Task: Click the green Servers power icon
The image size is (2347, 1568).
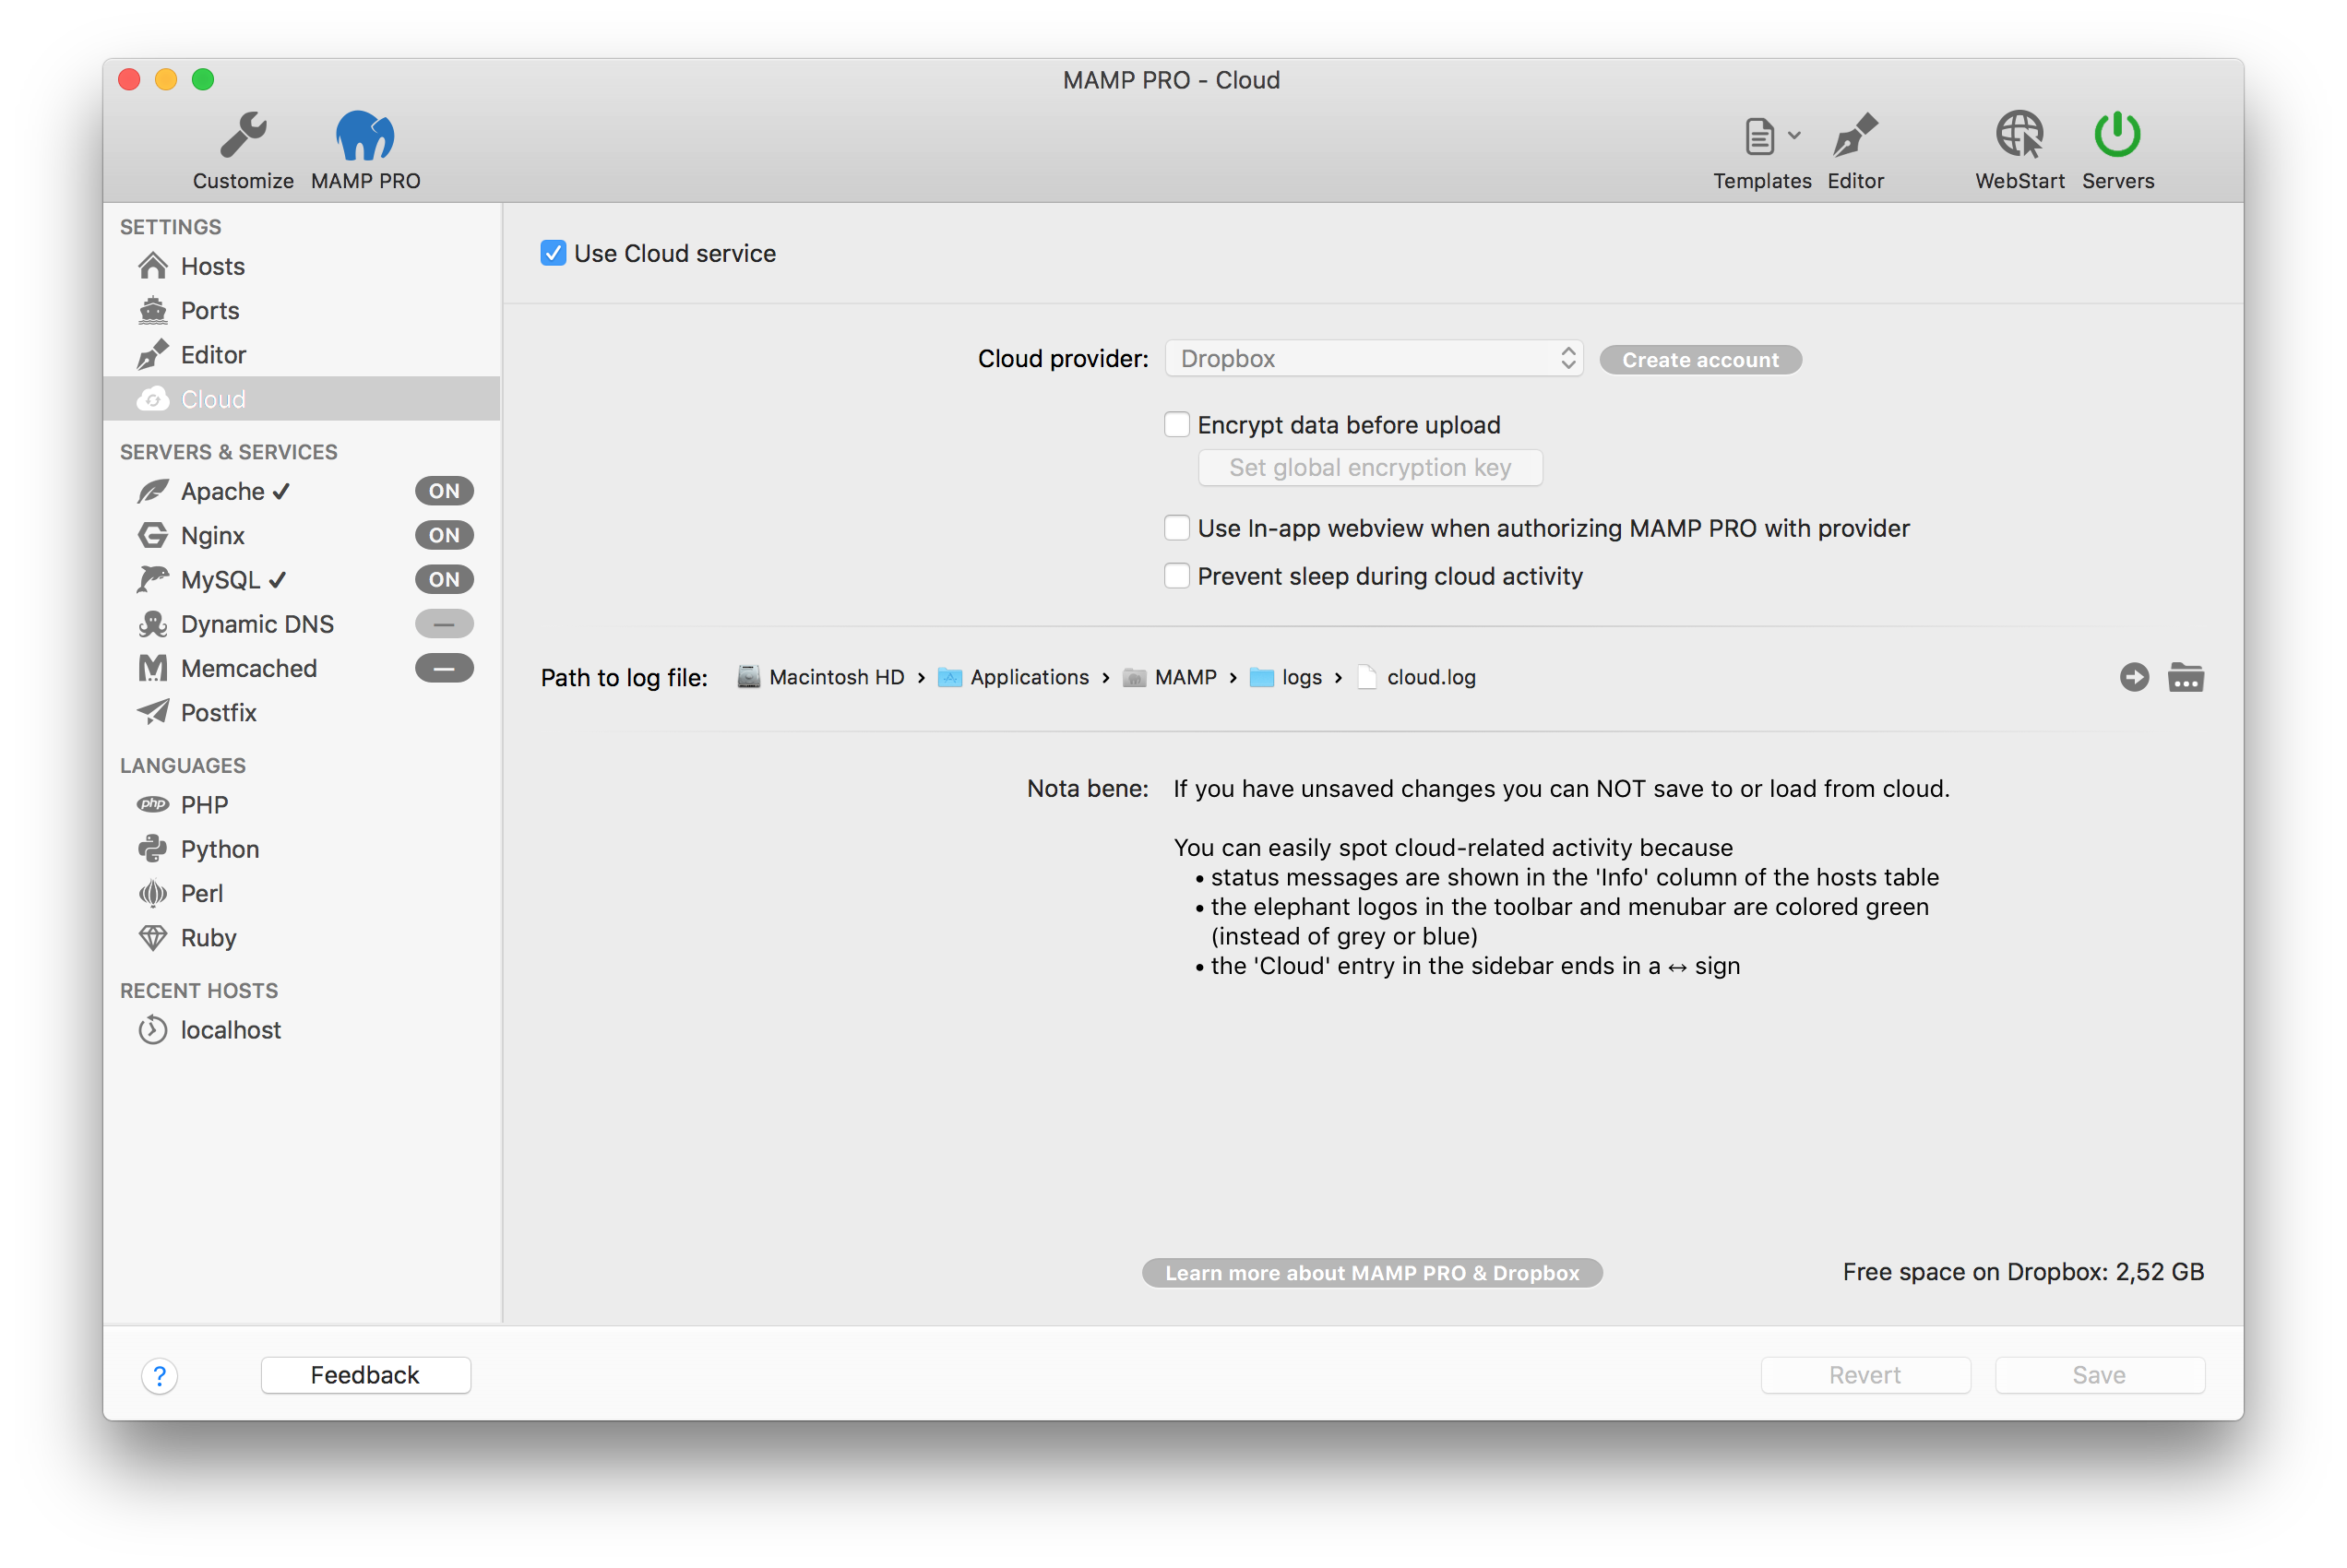Action: (x=2117, y=135)
